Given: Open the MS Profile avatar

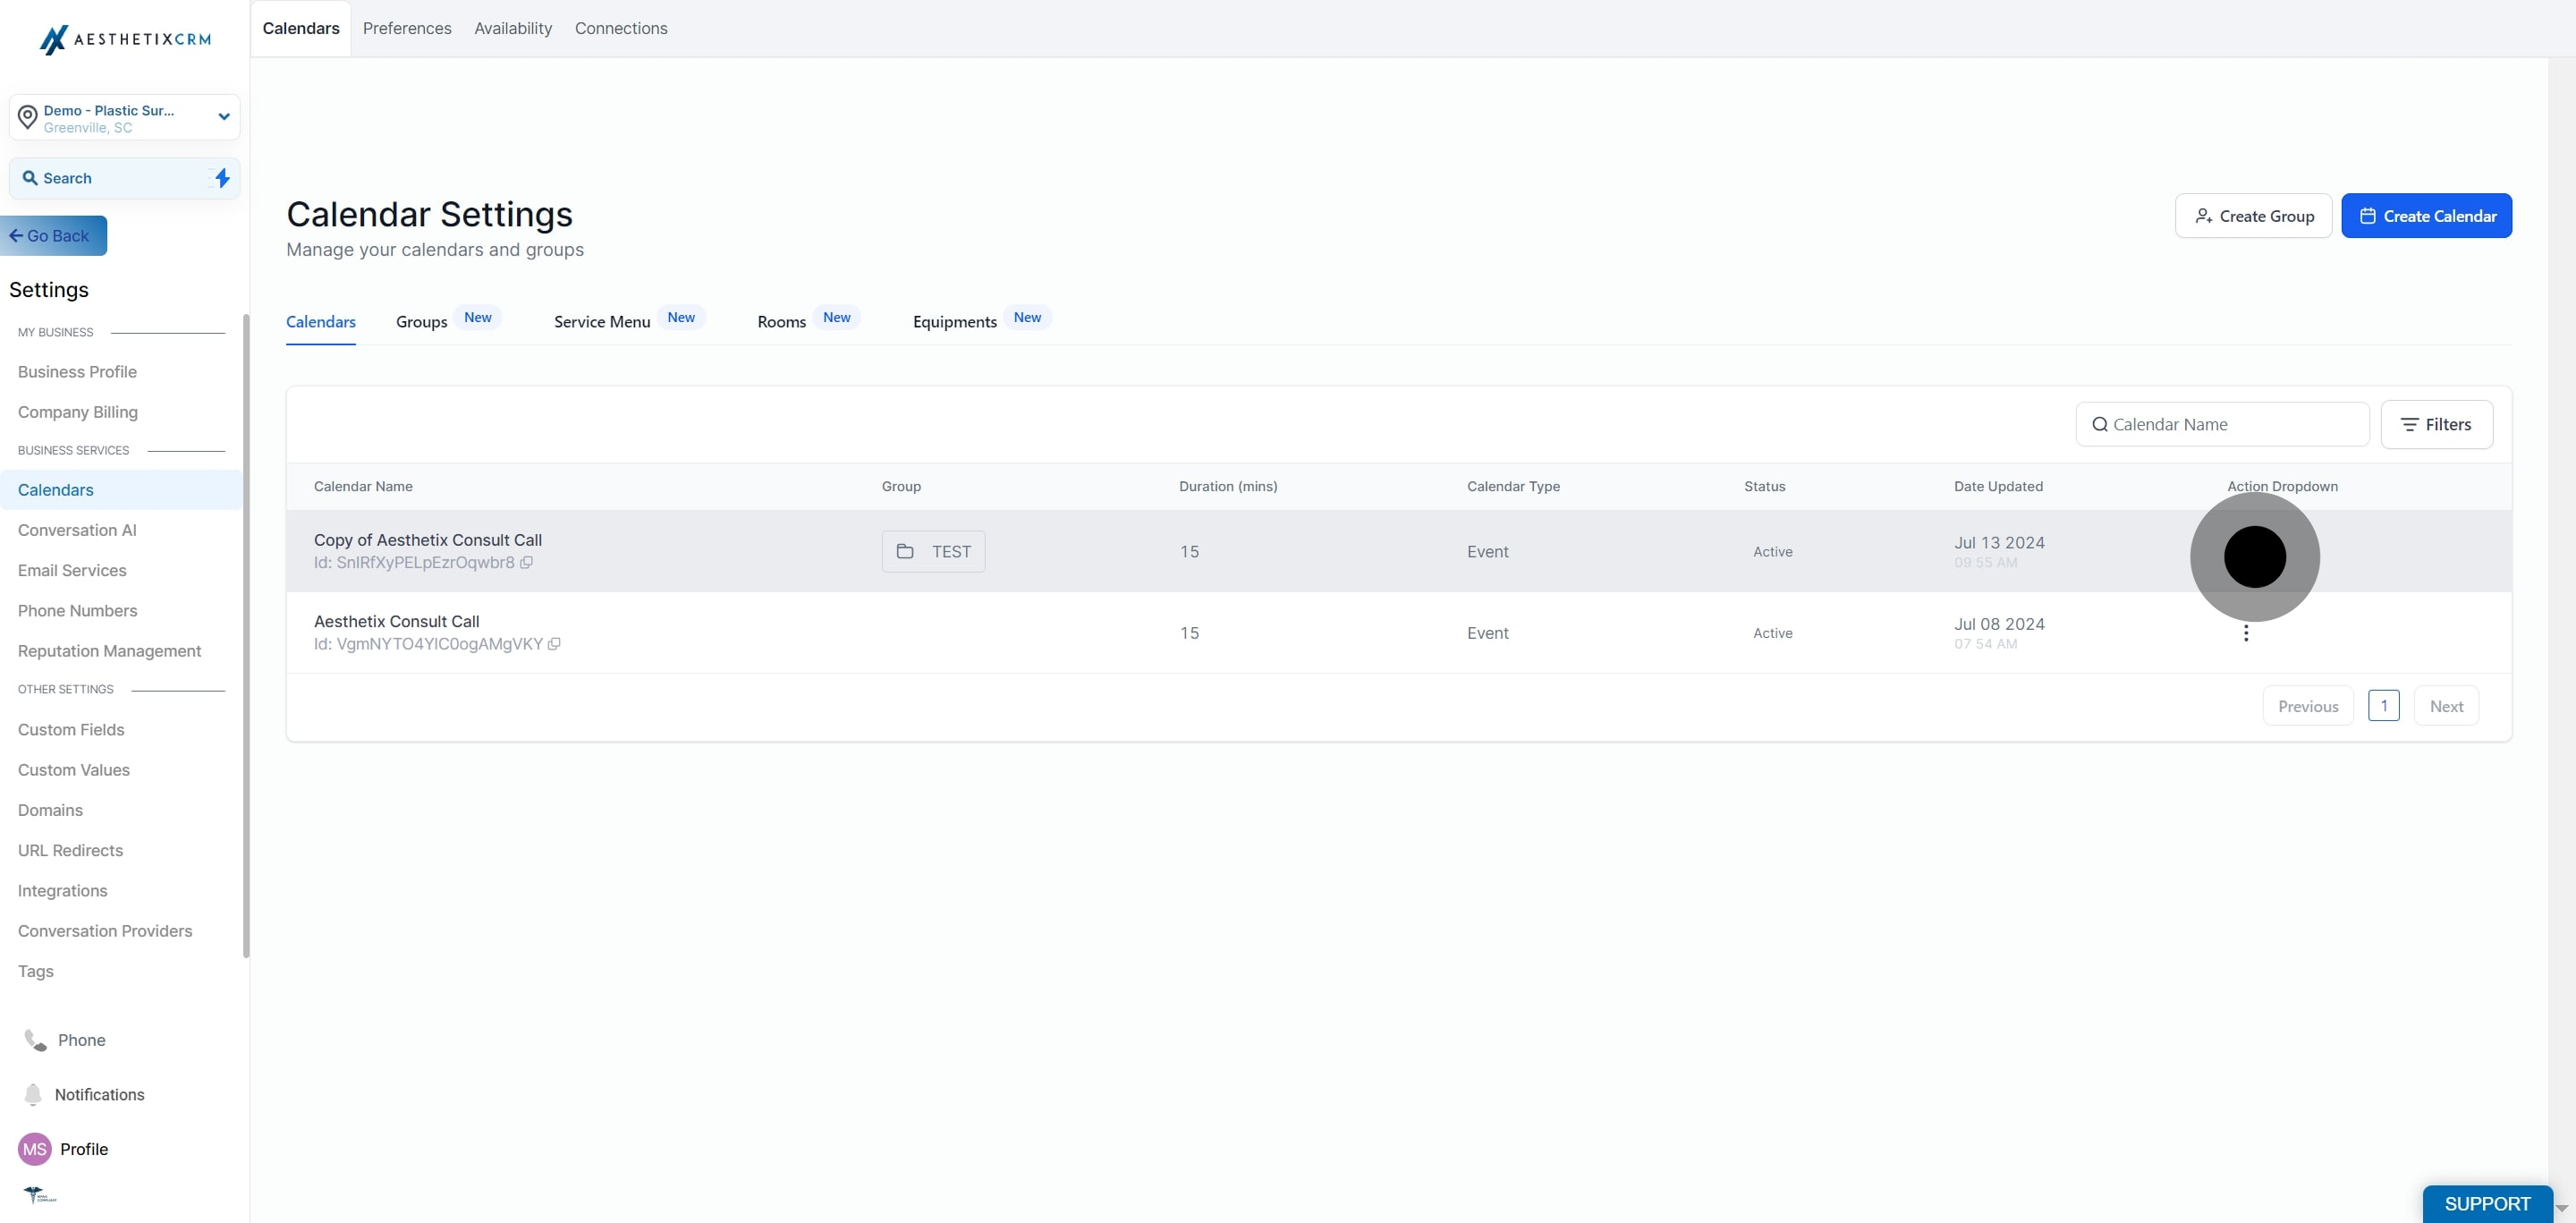Looking at the screenshot, I should click(35, 1149).
